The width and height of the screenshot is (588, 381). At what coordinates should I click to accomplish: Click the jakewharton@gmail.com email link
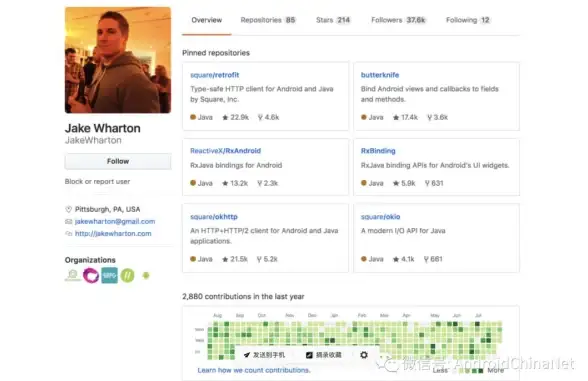(115, 221)
